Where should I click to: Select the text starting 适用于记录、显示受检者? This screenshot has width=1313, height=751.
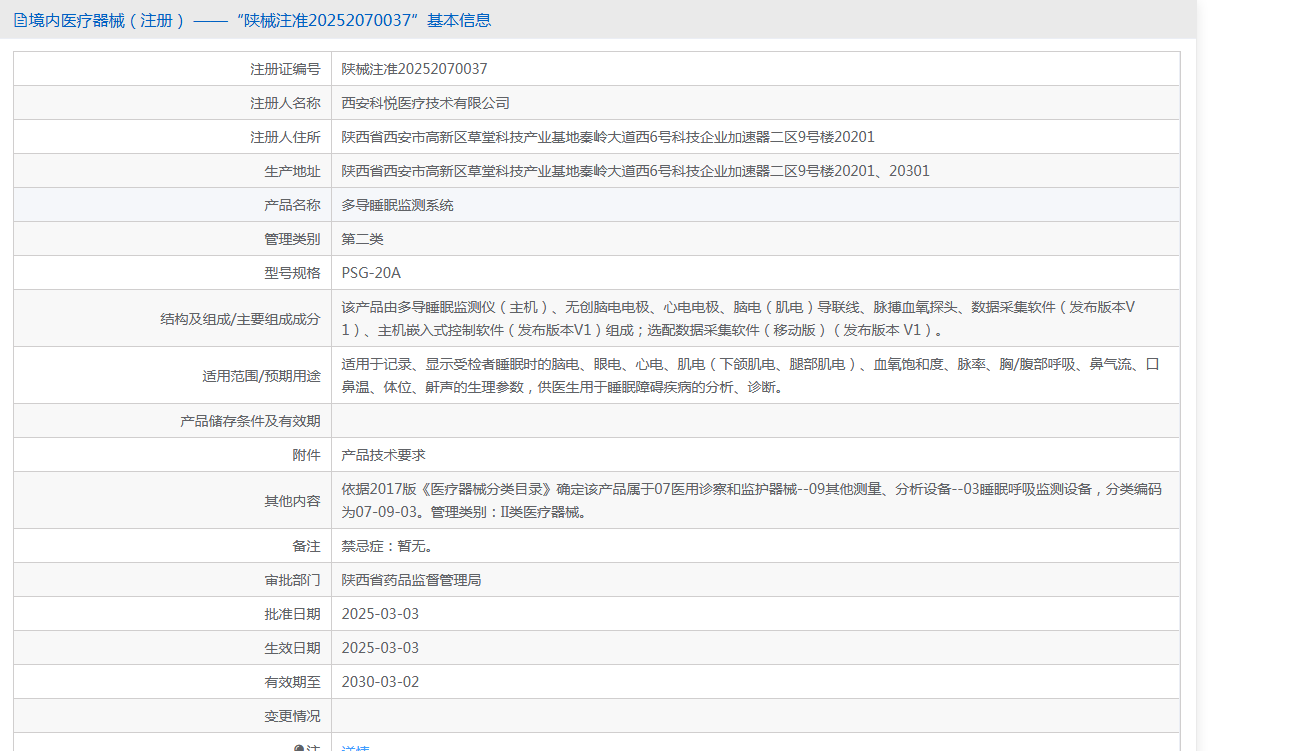click(751, 376)
